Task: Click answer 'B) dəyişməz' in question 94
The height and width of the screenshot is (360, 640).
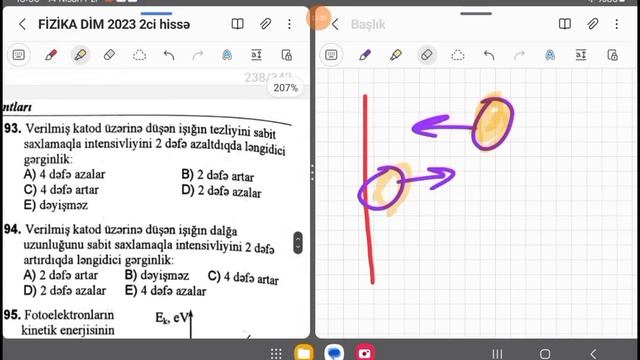Action: pyautogui.click(x=157, y=276)
